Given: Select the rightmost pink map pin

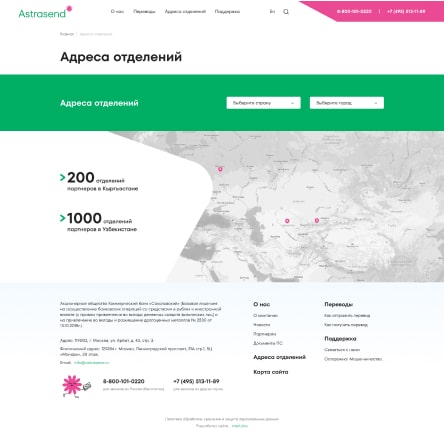Looking at the screenshot, I should [317, 220].
